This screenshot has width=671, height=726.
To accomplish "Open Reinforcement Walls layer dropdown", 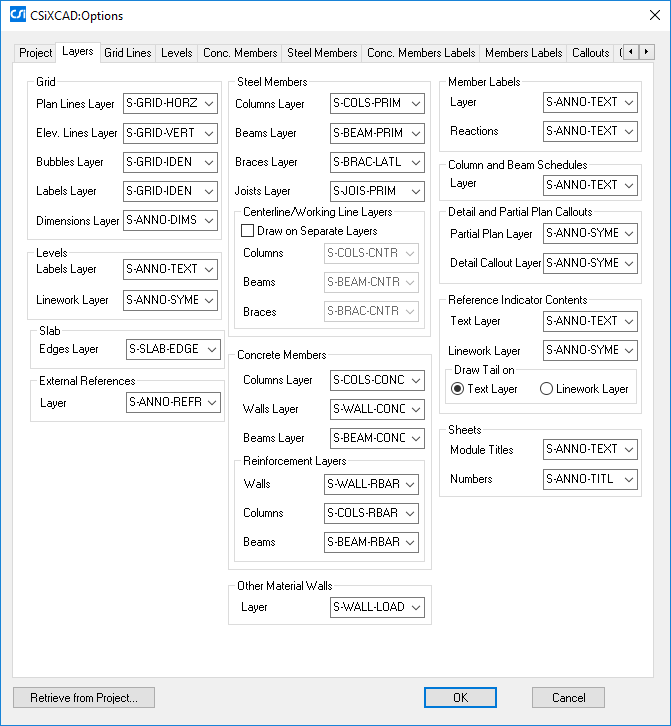I will point(371,484).
